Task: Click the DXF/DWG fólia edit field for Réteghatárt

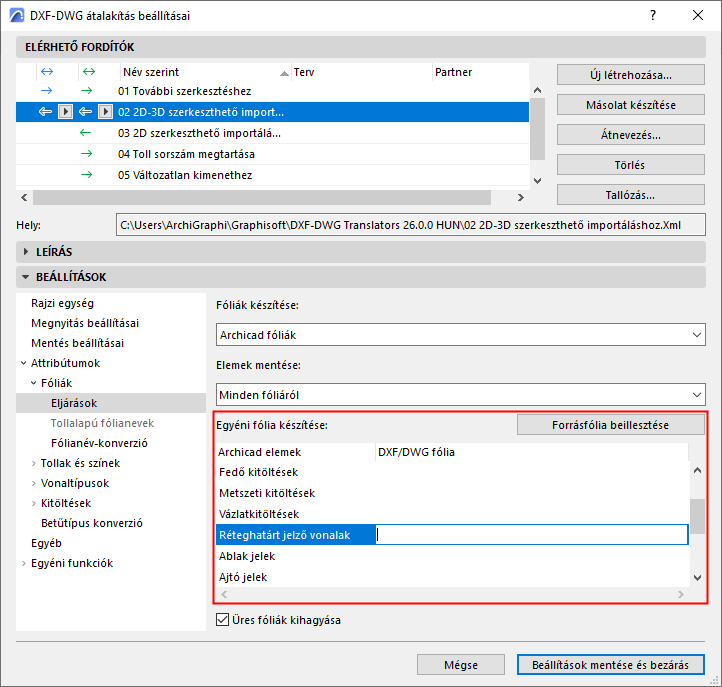Action: (532, 535)
